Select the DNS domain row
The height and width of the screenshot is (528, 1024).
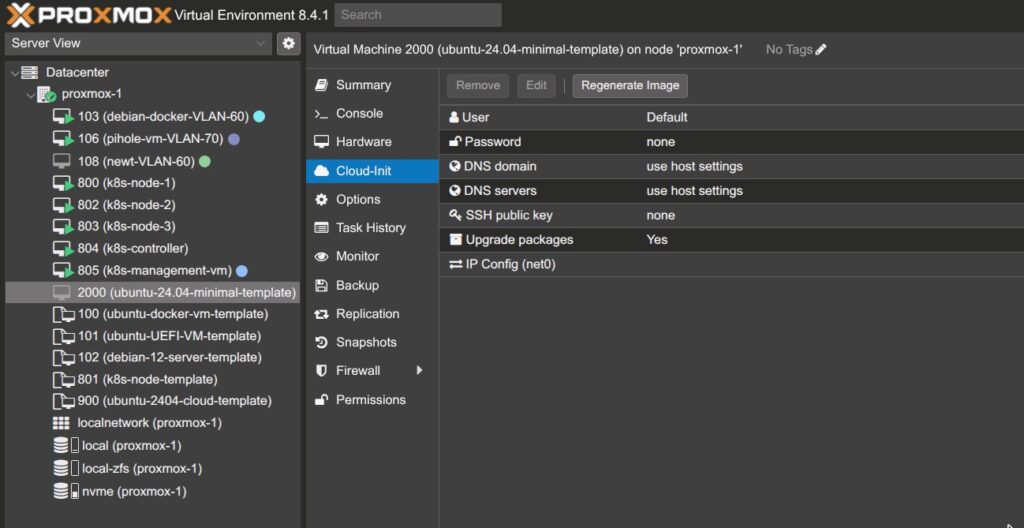click(x=731, y=167)
